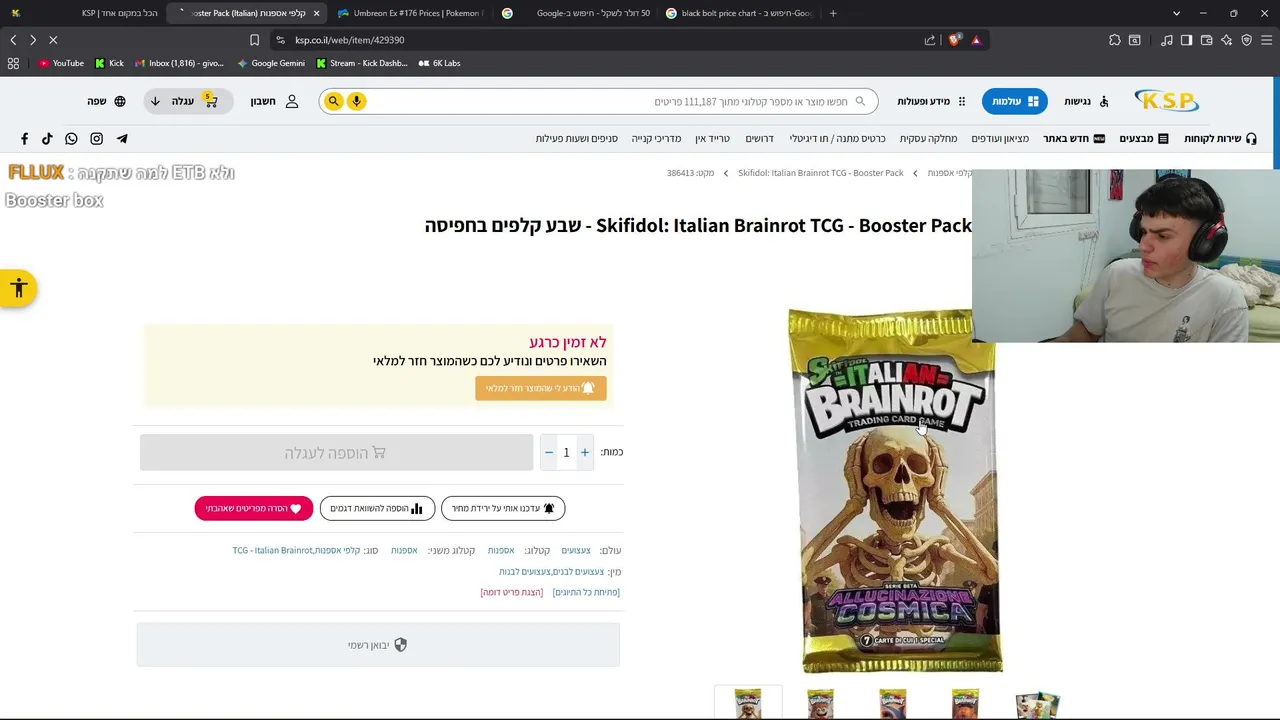The image size is (1280, 720).
Task: Activate the voice search microphone icon
Action: click(356, 101)
